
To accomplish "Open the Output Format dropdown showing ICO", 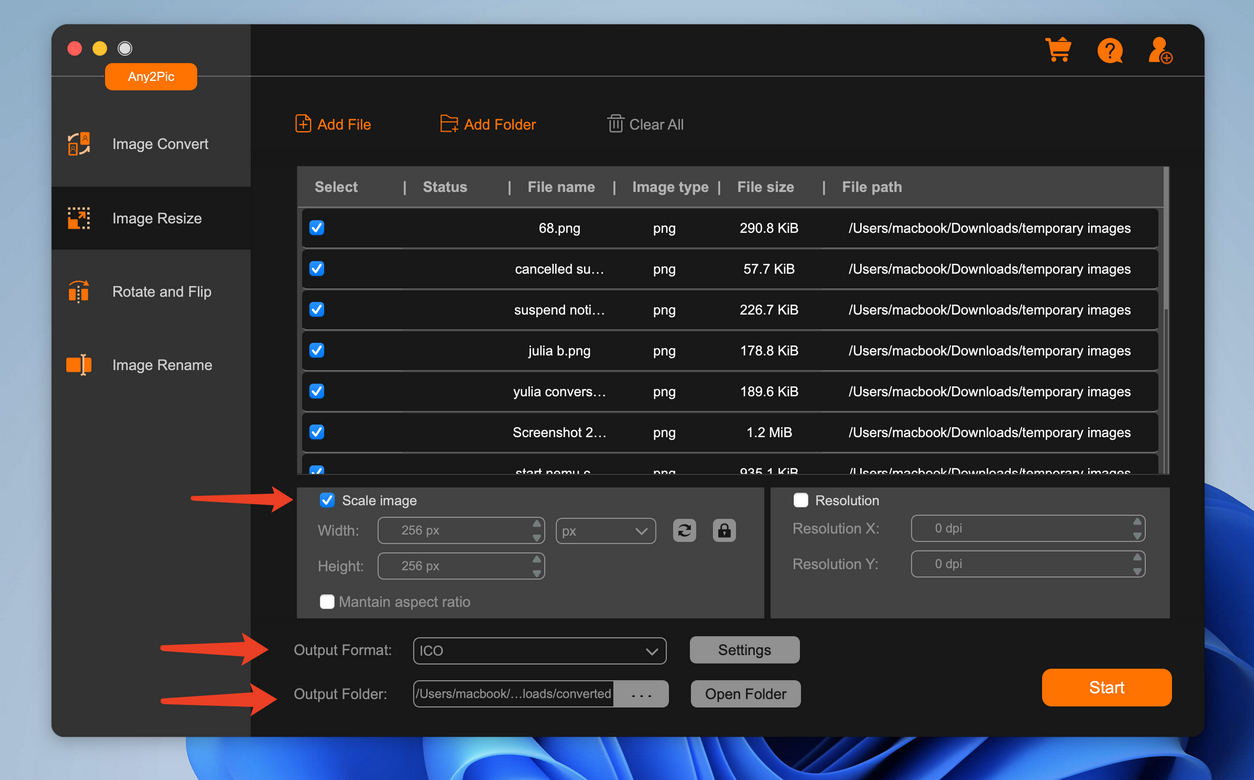I will [x=539, y=650].
